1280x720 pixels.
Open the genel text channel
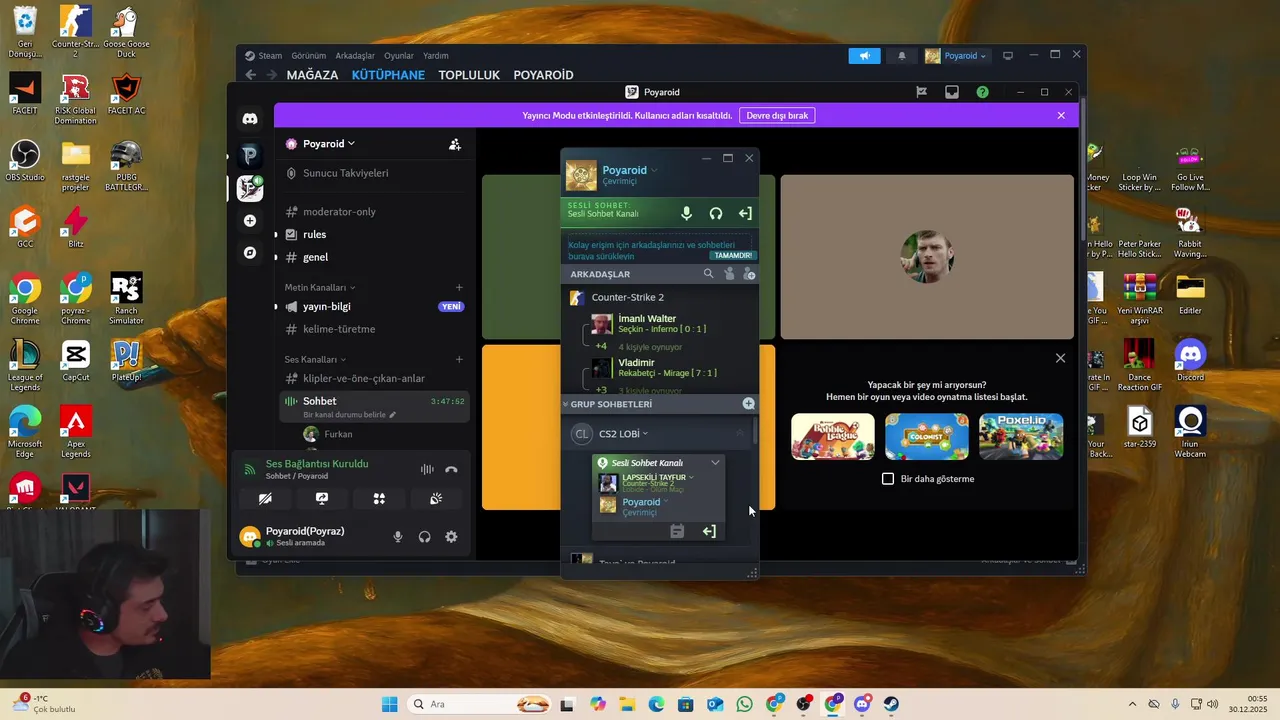point(315,257)
